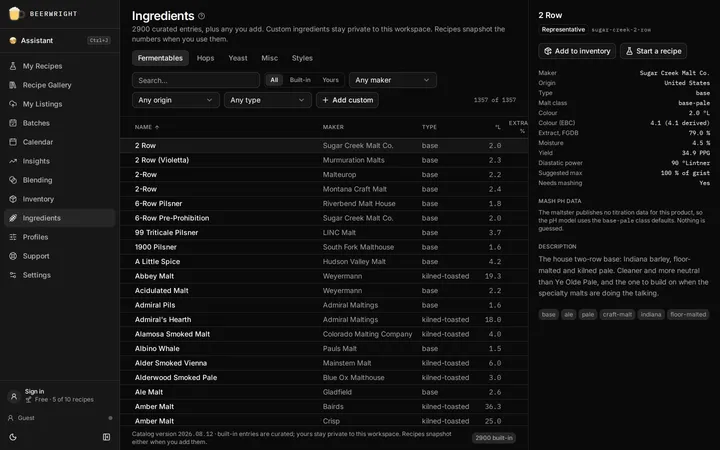Click Add to inventory button
The height and width of the screenshot is (450, 720).
tap(577, 51)
